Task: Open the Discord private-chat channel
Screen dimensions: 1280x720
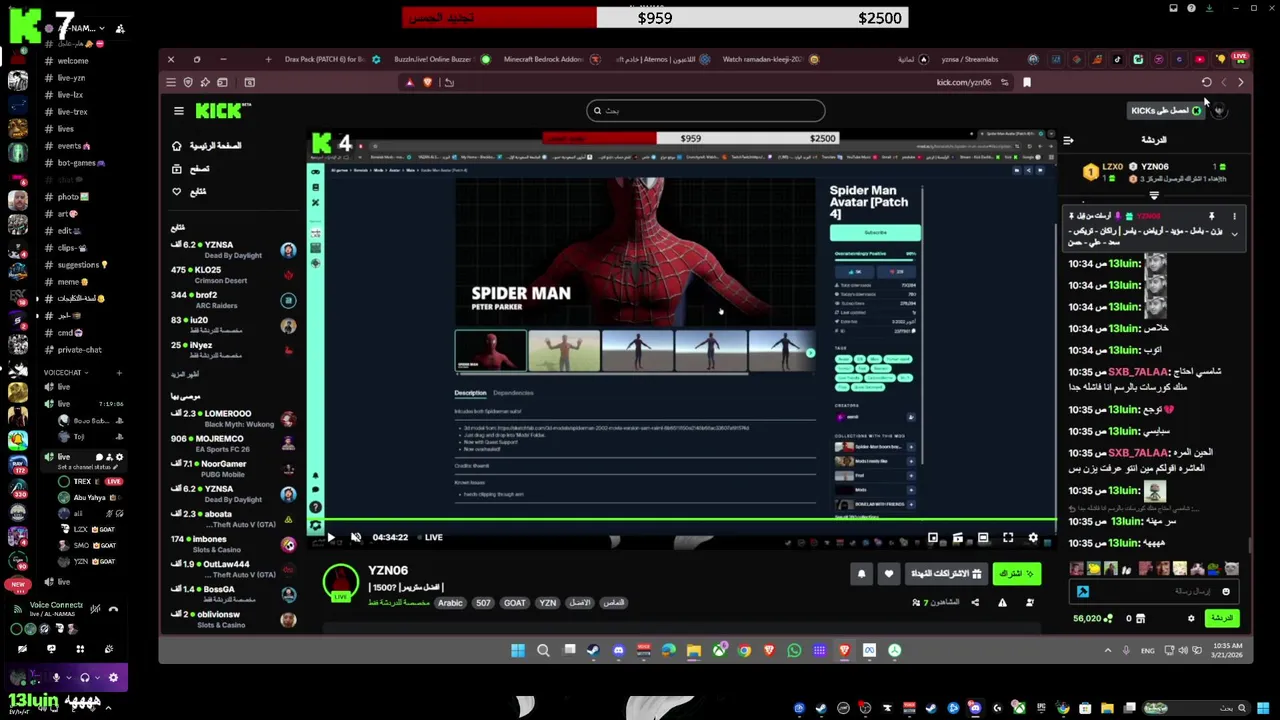Action: pos(79,350)
